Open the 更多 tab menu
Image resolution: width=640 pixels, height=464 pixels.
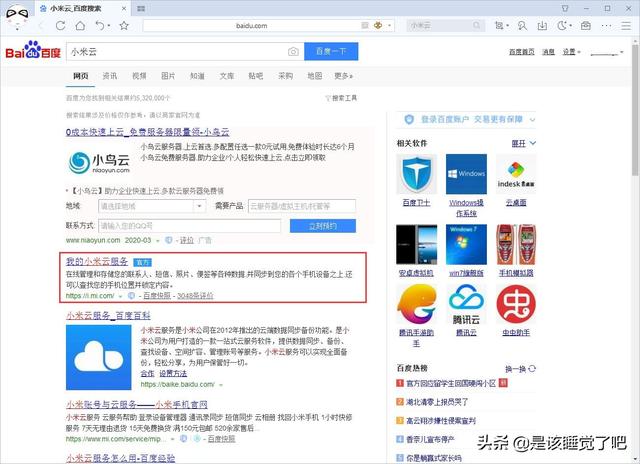(343, 76)
